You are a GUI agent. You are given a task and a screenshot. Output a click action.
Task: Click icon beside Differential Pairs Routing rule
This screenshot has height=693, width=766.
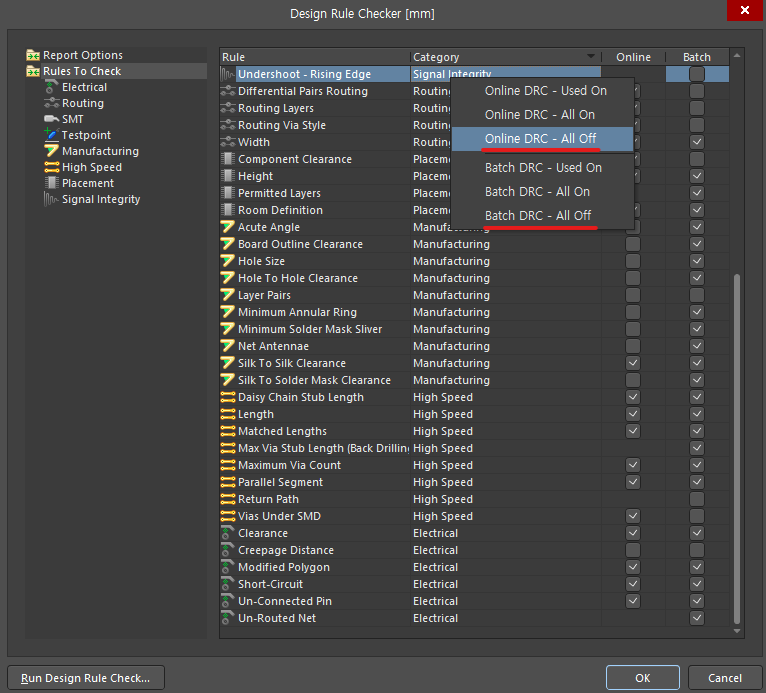click(x=228, y=91)
